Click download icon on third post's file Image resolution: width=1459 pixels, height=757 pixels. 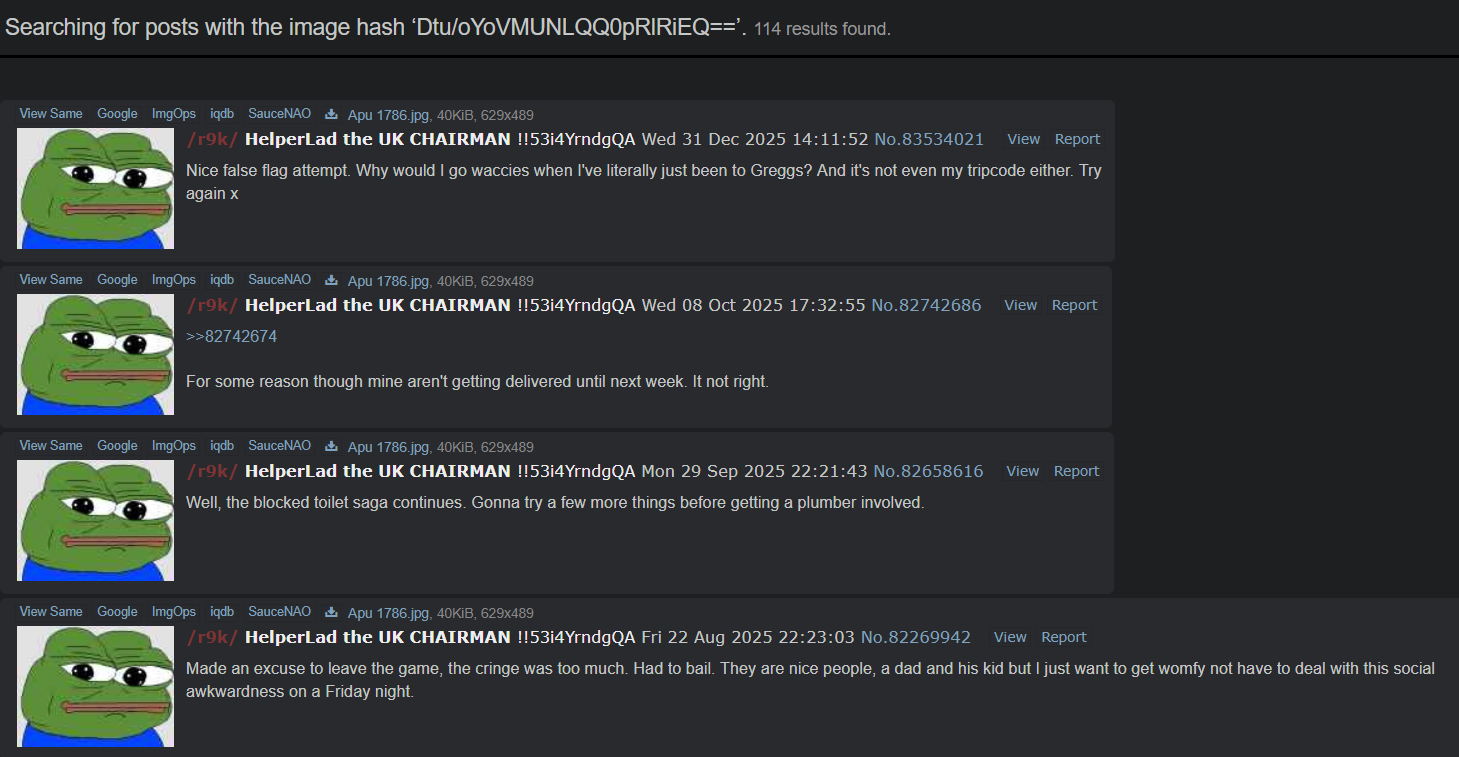tap(331, 446)
